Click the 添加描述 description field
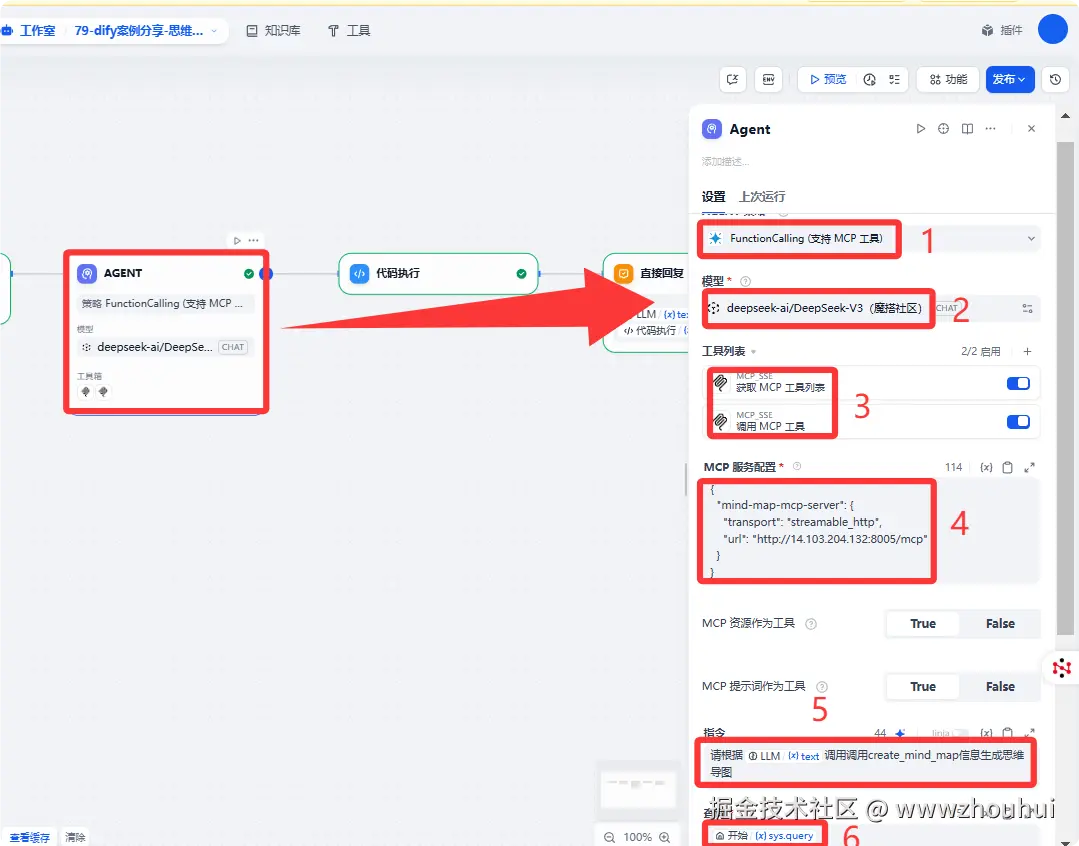Viewport: 1079px width, 846px height. (725, 162)
